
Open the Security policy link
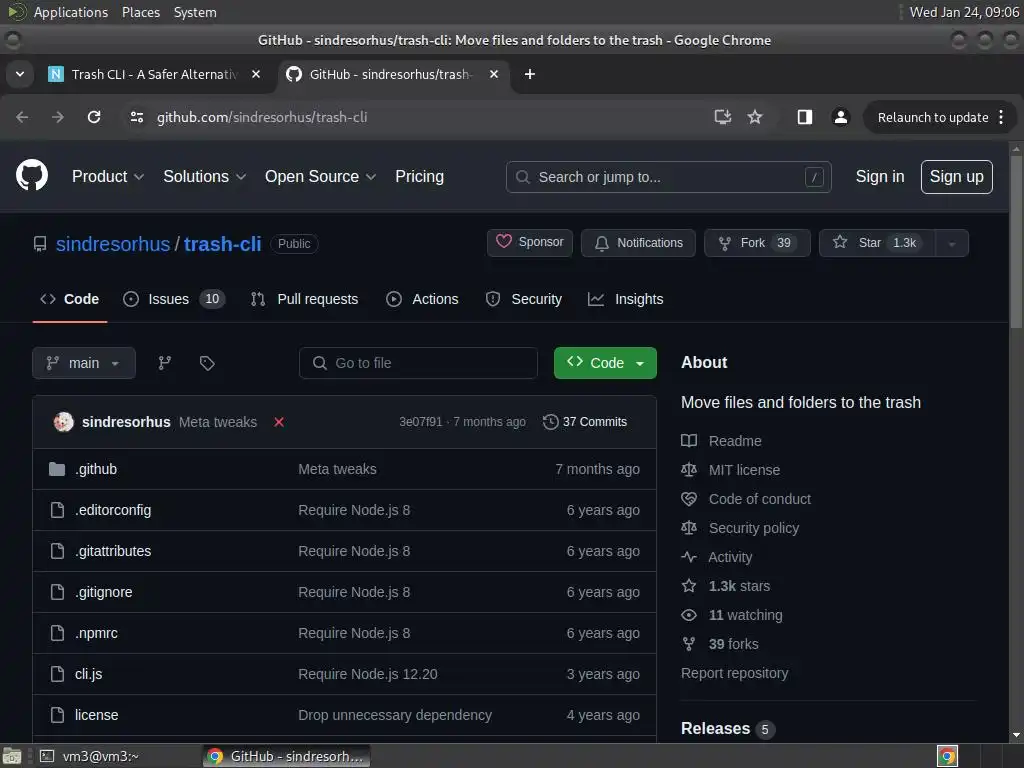pyautogui.click(x=740, y=528)
